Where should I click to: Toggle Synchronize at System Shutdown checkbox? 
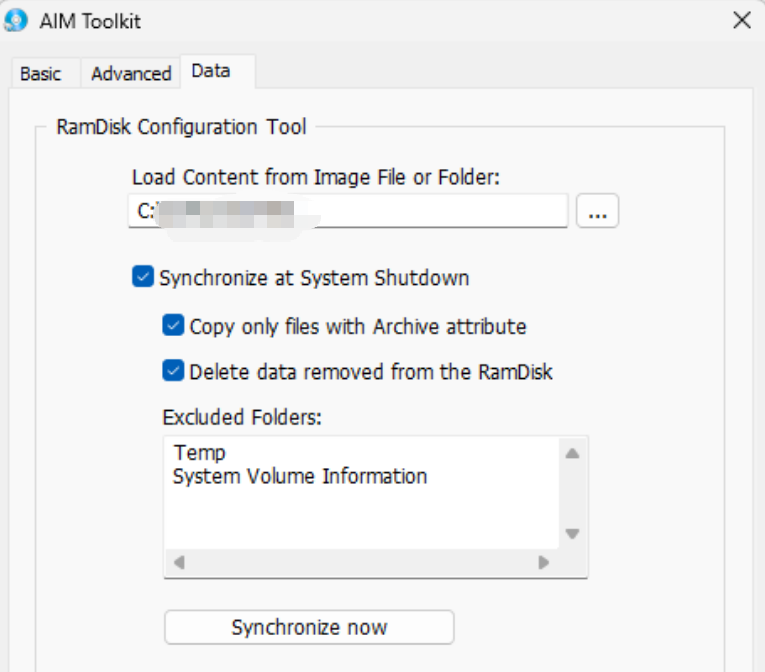(x=143, y=277)
